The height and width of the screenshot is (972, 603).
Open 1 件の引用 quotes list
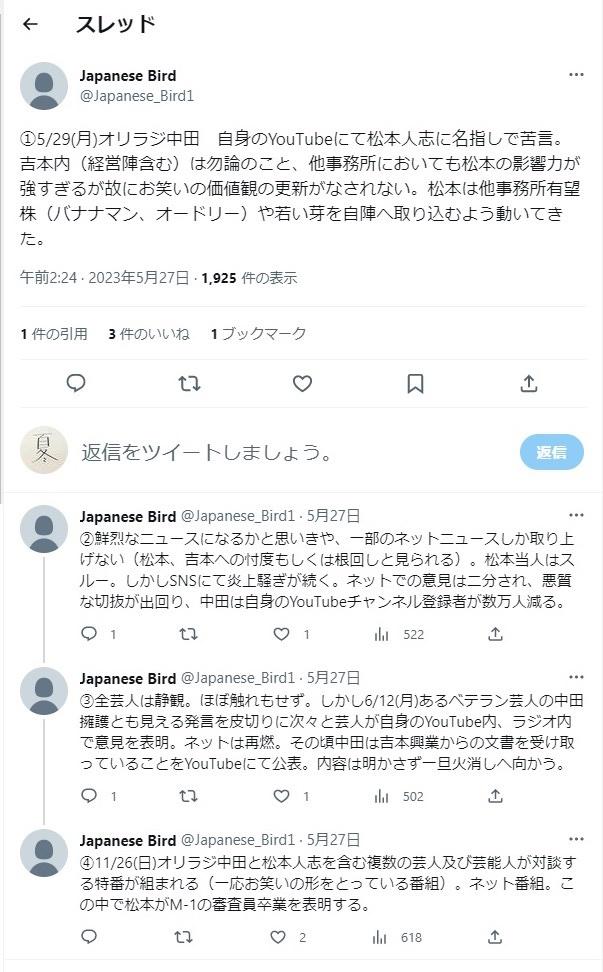(54, 333)
